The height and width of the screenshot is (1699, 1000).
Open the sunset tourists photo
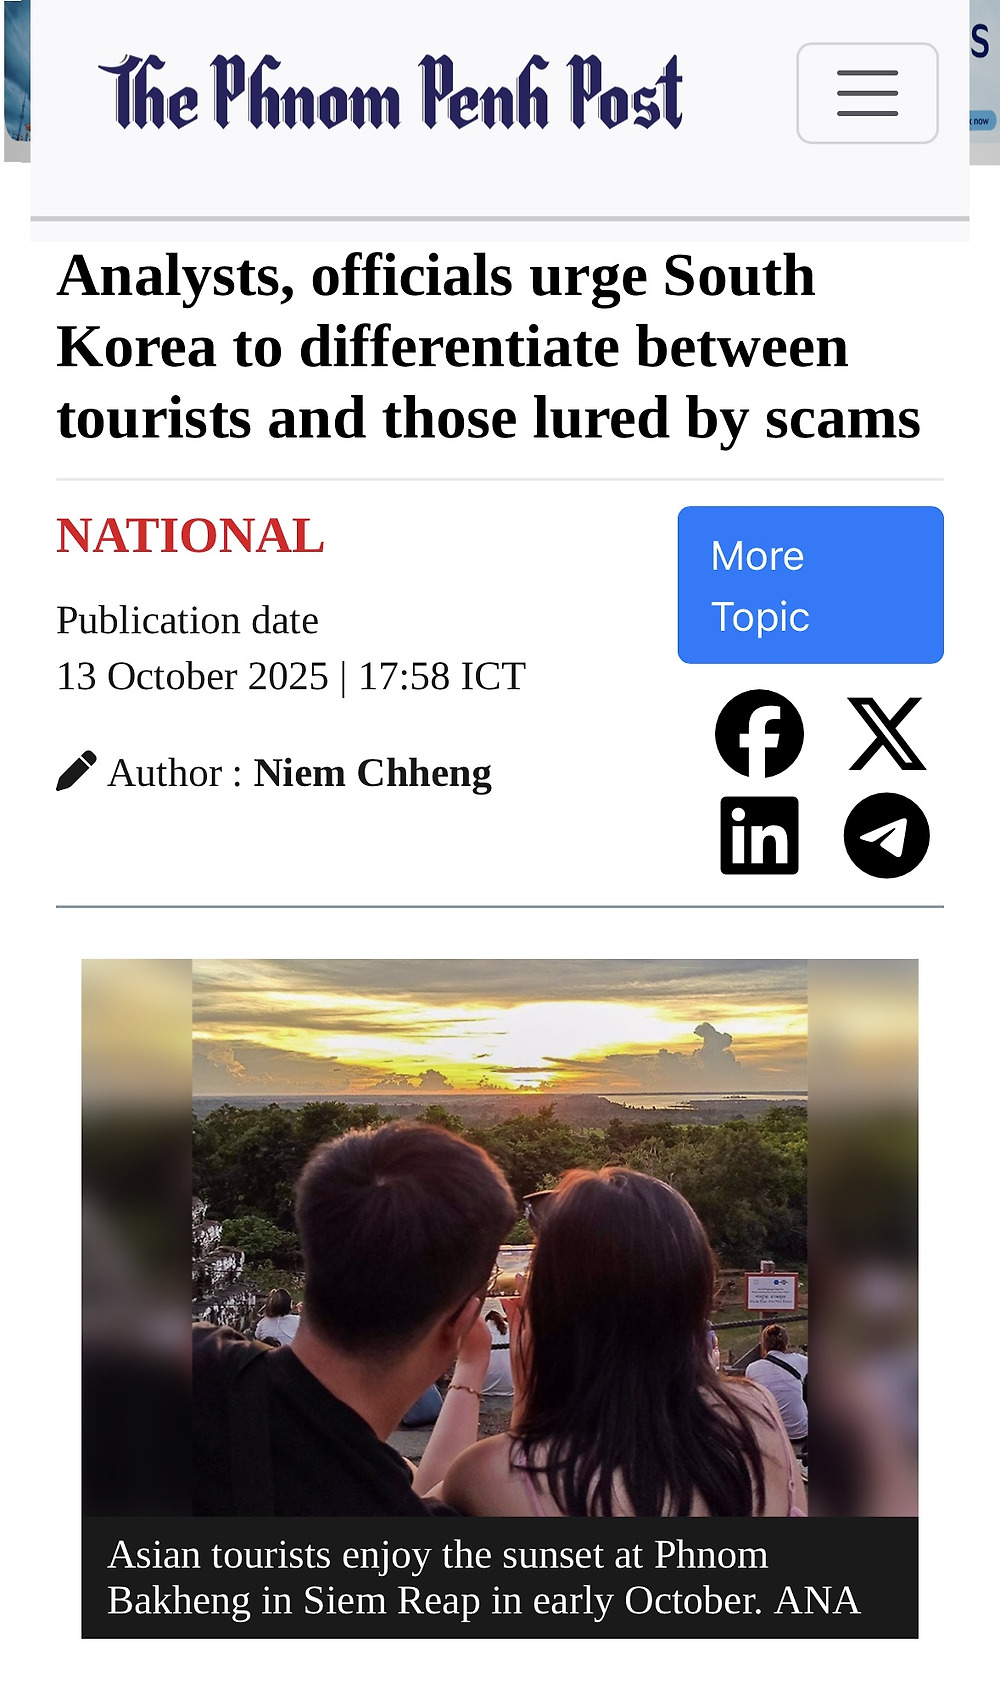(x=500, y=1237)
